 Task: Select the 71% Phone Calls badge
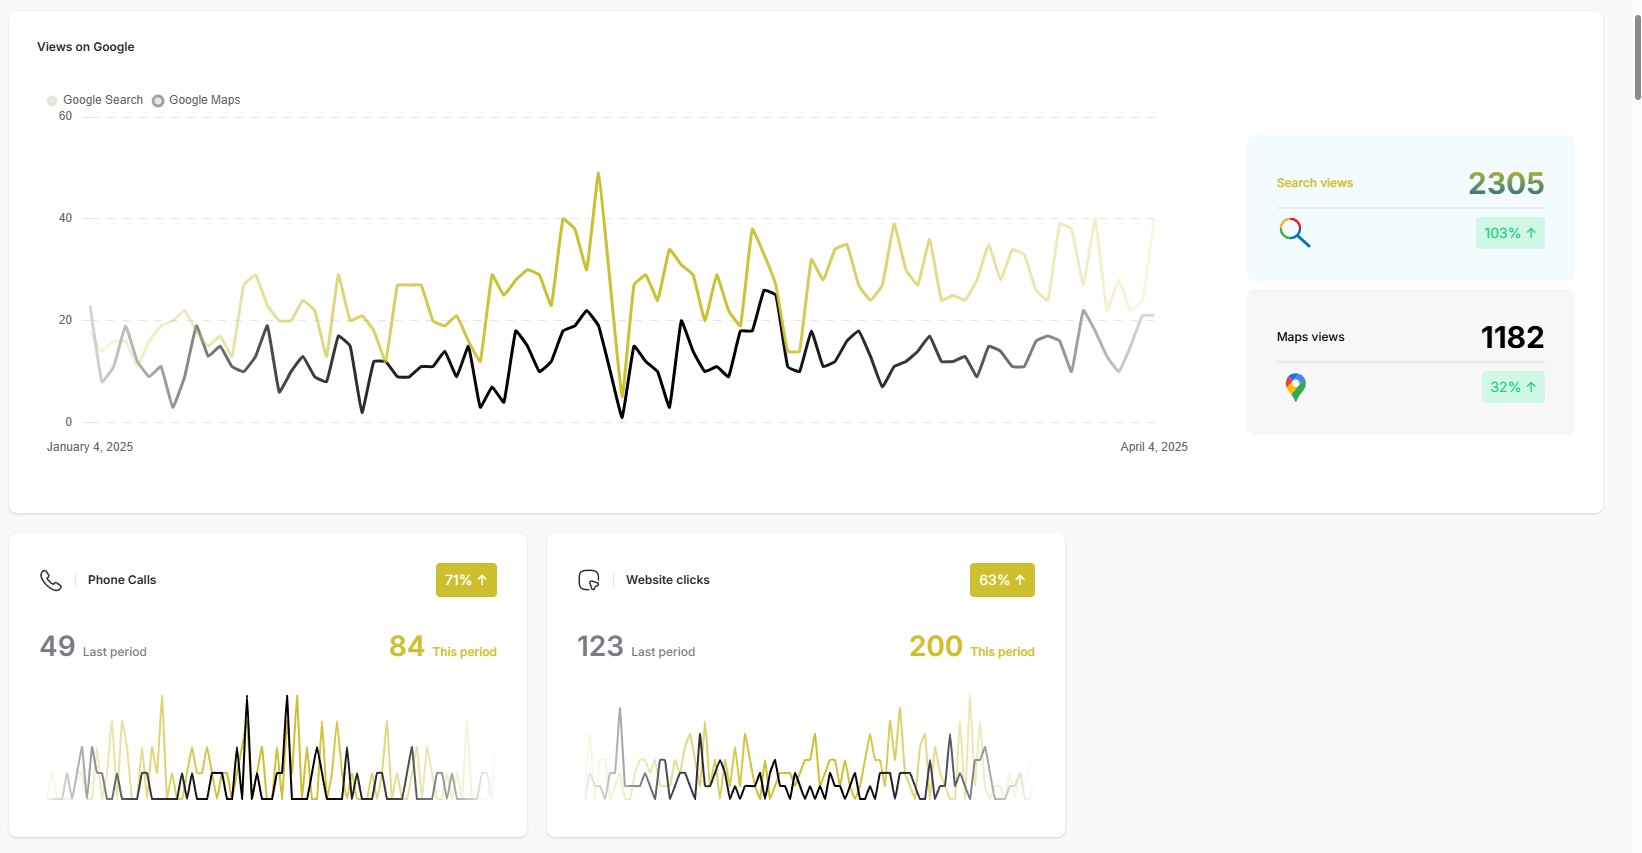pos(466,580)
